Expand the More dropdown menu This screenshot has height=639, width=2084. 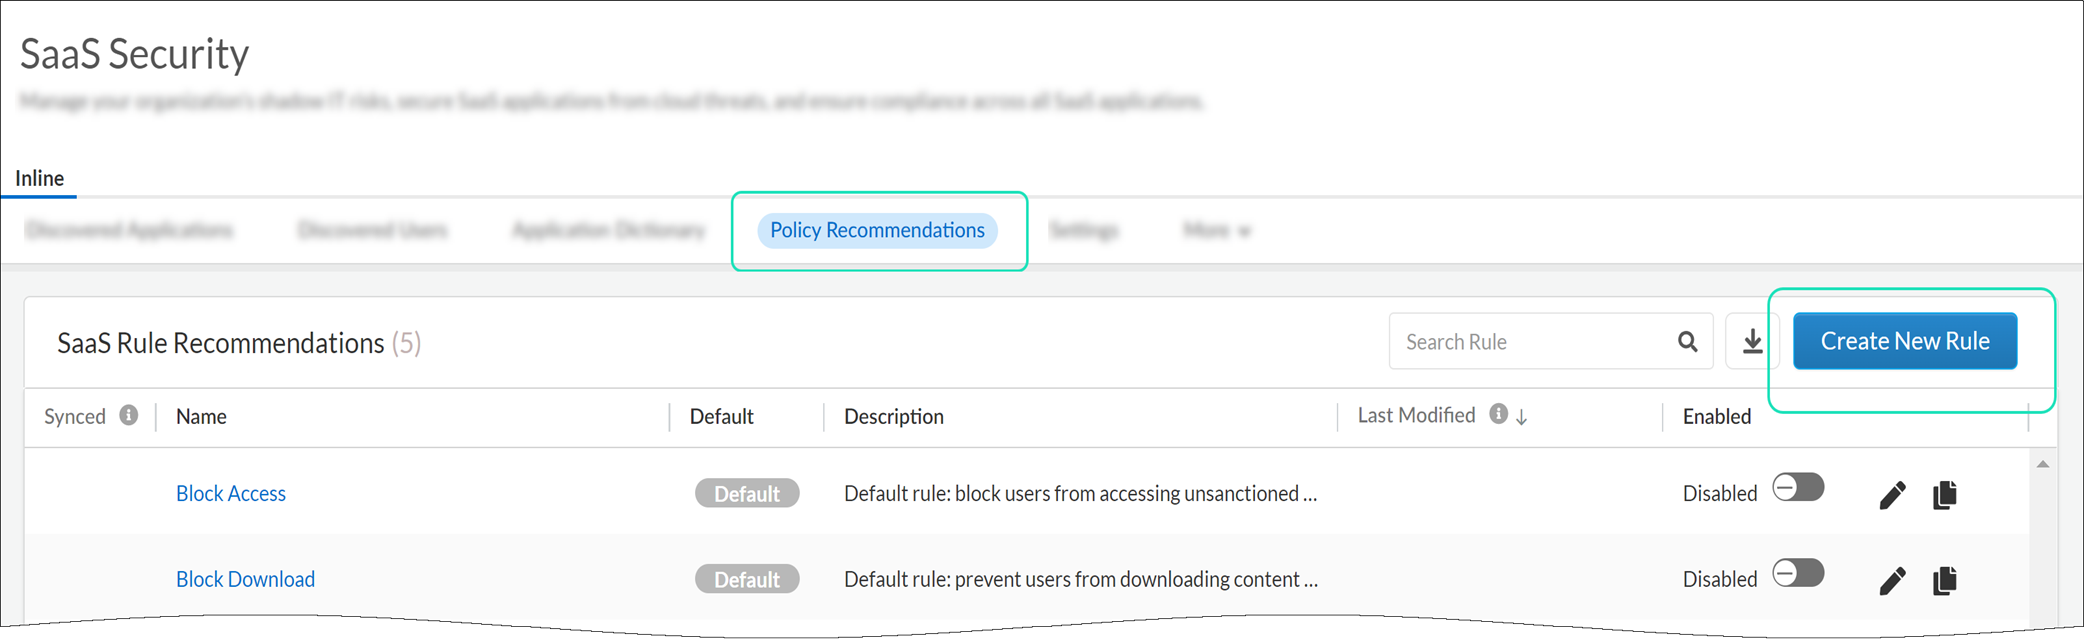[1216, 231]
